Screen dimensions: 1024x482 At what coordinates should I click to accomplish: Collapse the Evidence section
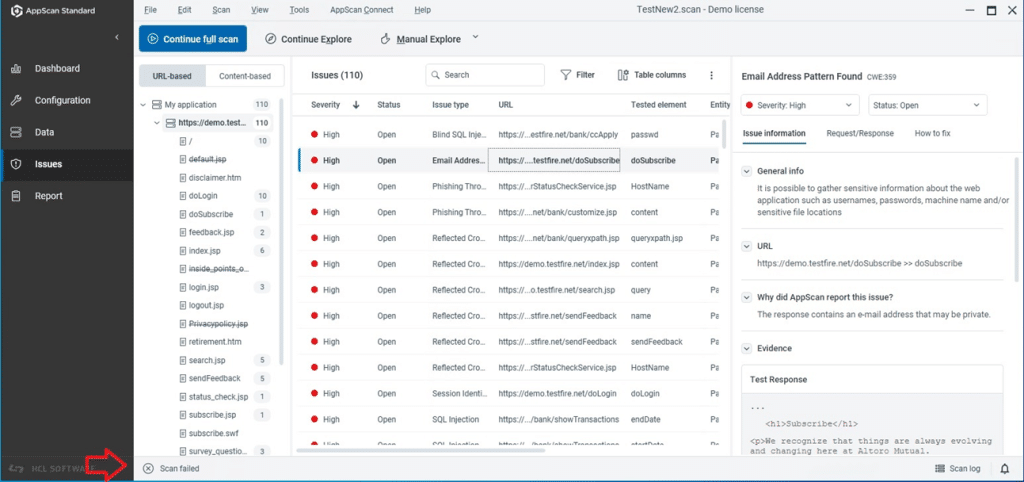point(746,349)
